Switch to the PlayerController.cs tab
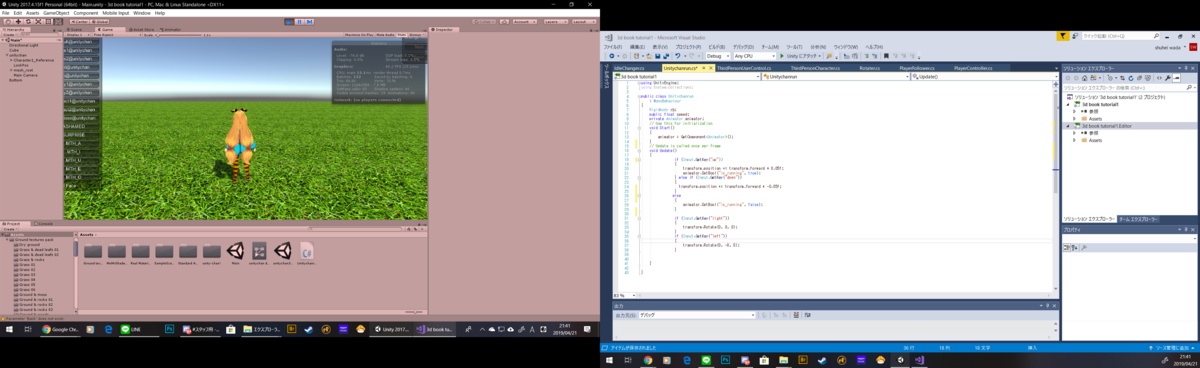The height and width of the screenshot is (368, 1200). 973,68
